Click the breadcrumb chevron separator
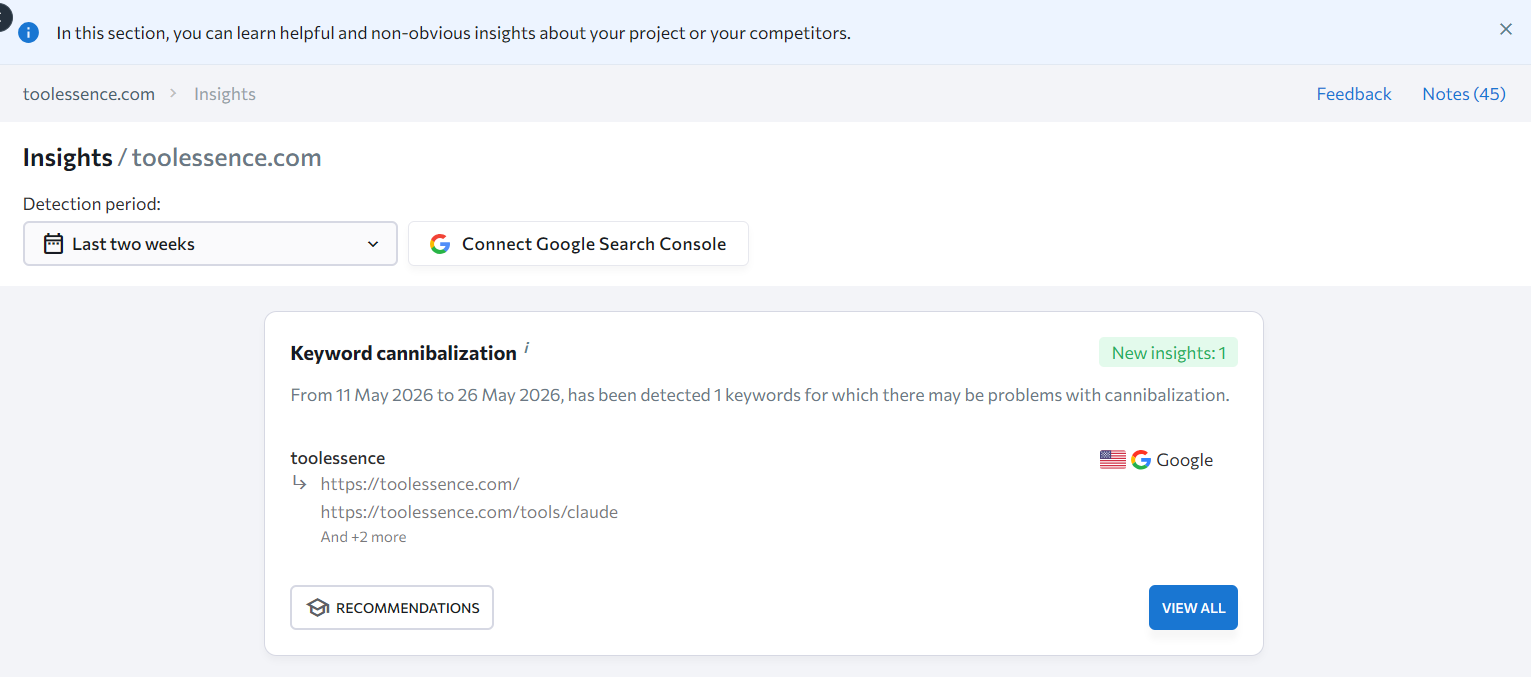This screenshot has width=1531, height=677. [x=173, y=93]
